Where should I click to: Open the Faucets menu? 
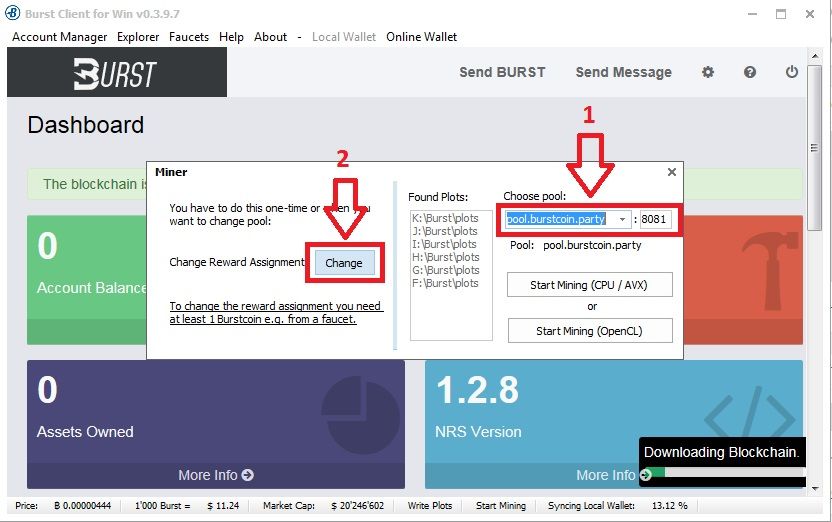(189, 37)
